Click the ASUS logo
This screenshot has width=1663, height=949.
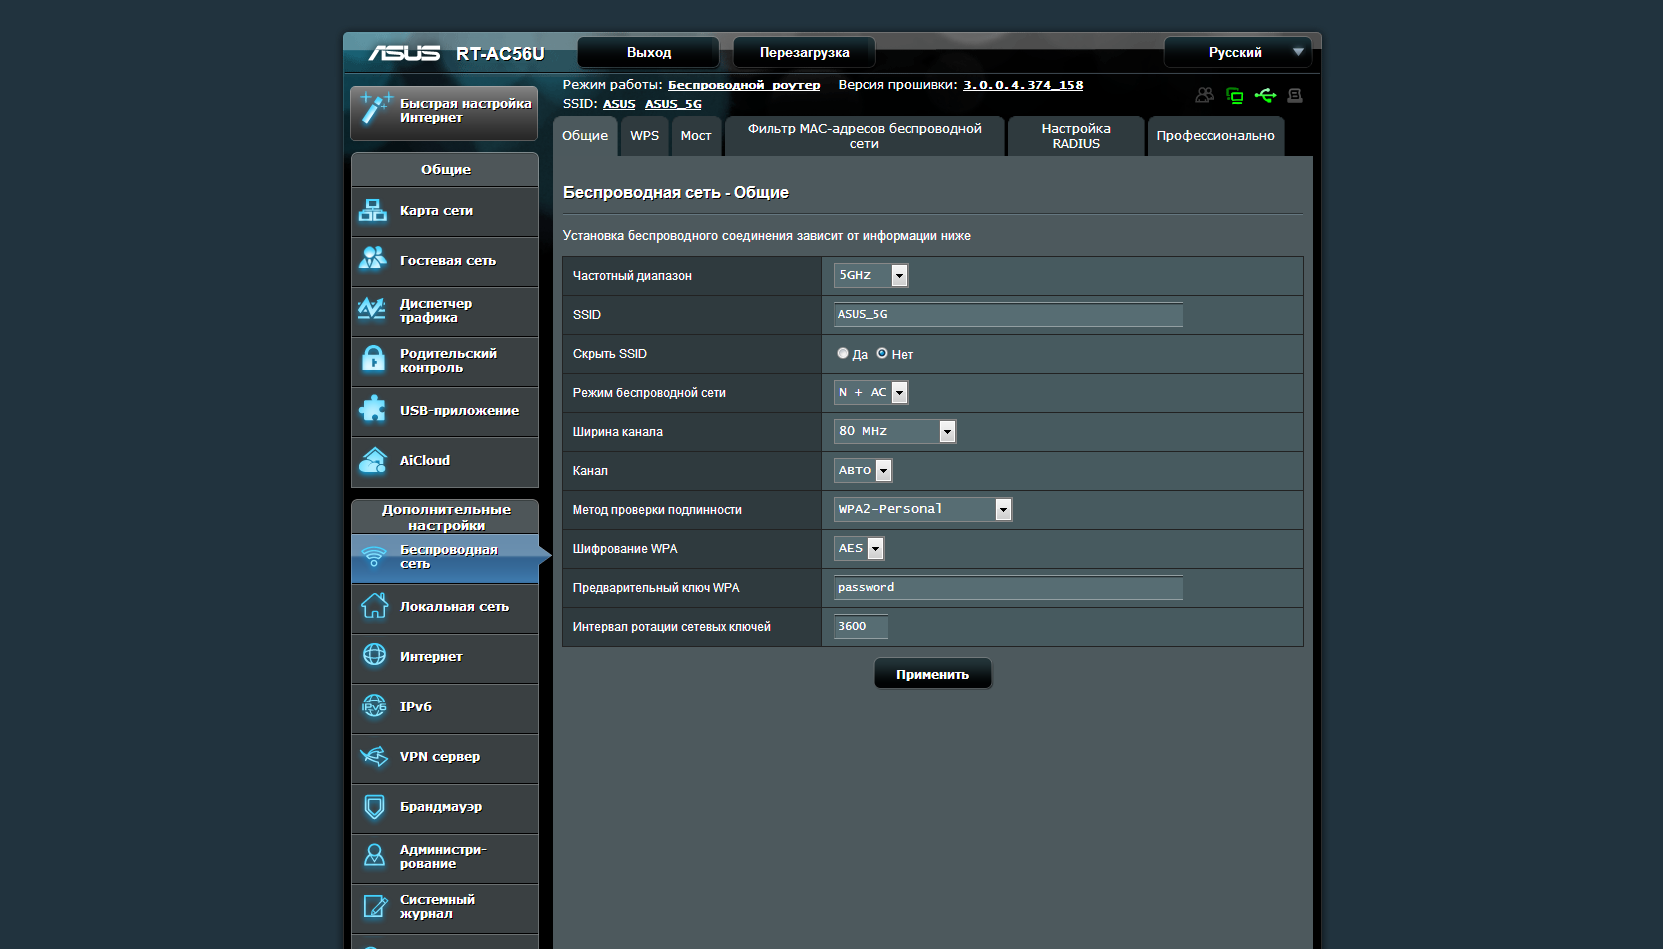point(404,53)
